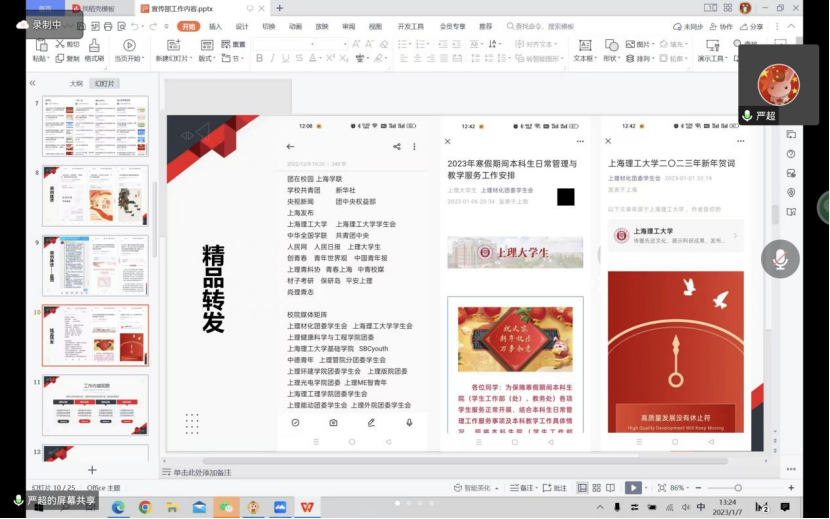Click the Undo arrow

135,26
